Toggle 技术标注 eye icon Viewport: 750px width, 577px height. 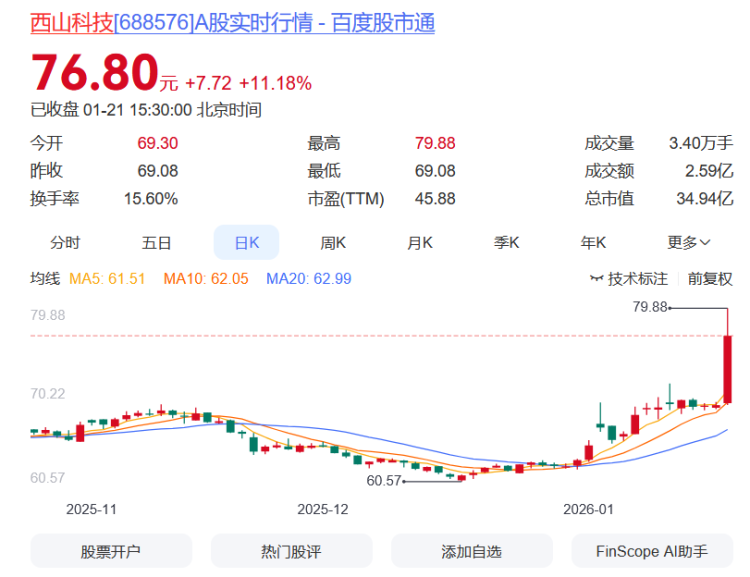(596, 278)
